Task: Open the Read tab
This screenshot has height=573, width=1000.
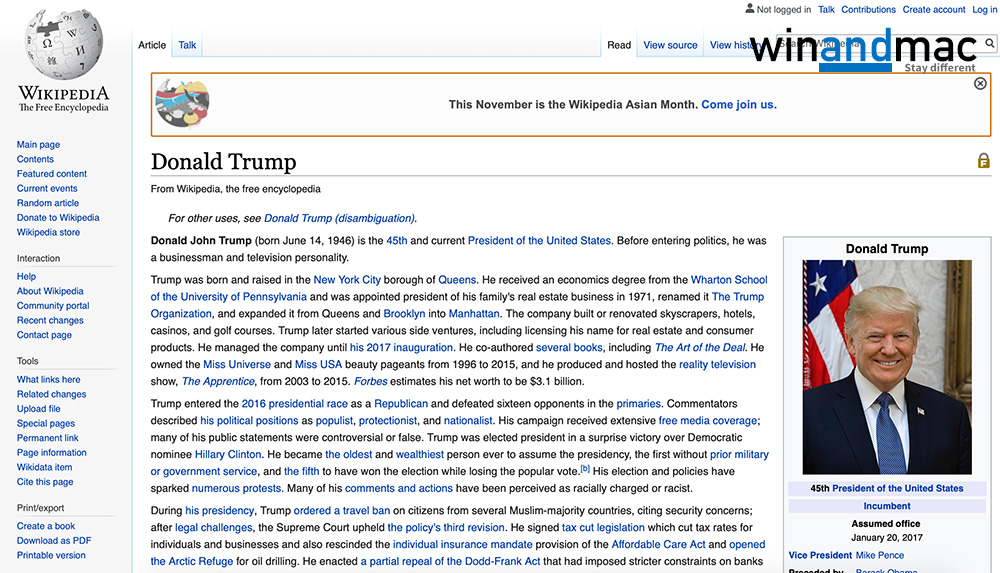Action: point(619,45)
